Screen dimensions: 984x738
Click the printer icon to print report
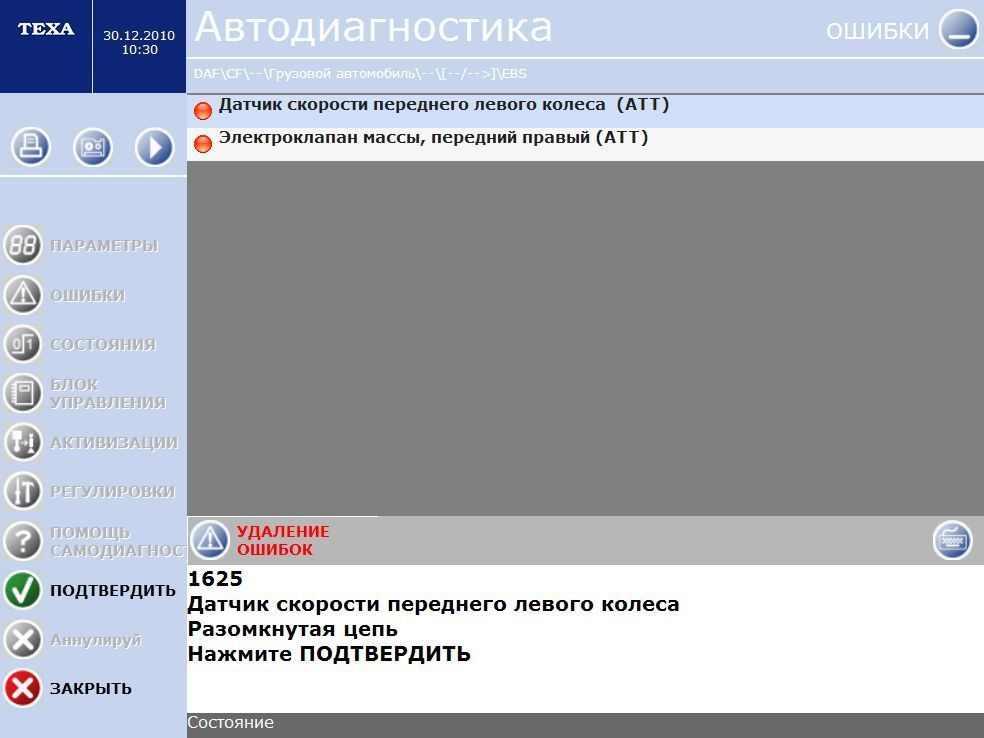[x=31, y=148]
